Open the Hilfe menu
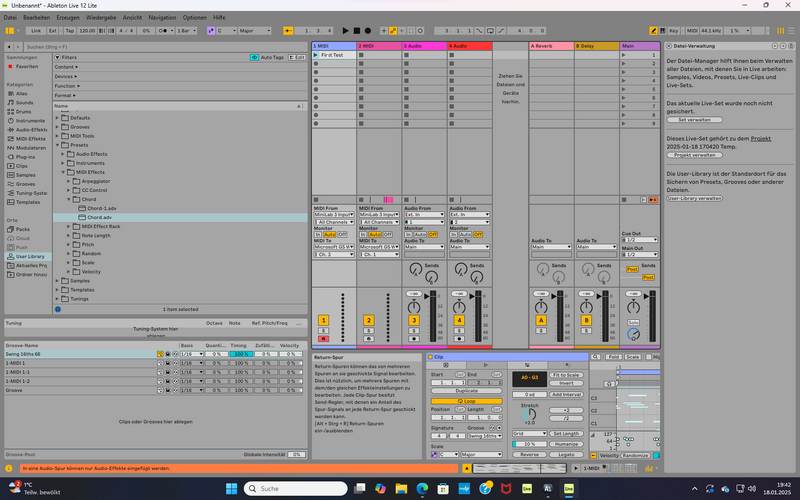This screenshot has width=800, height=500. (219, 17)
